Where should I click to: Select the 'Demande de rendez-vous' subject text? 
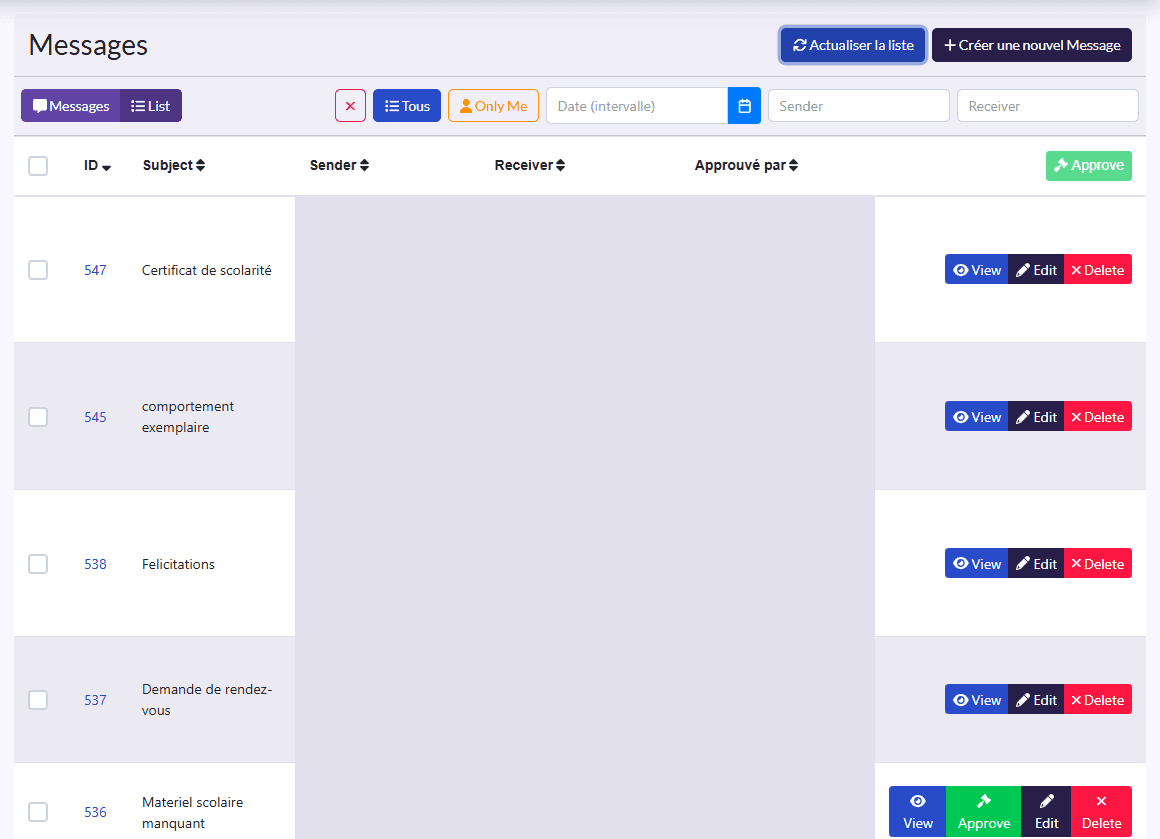[x=207, y=700]
